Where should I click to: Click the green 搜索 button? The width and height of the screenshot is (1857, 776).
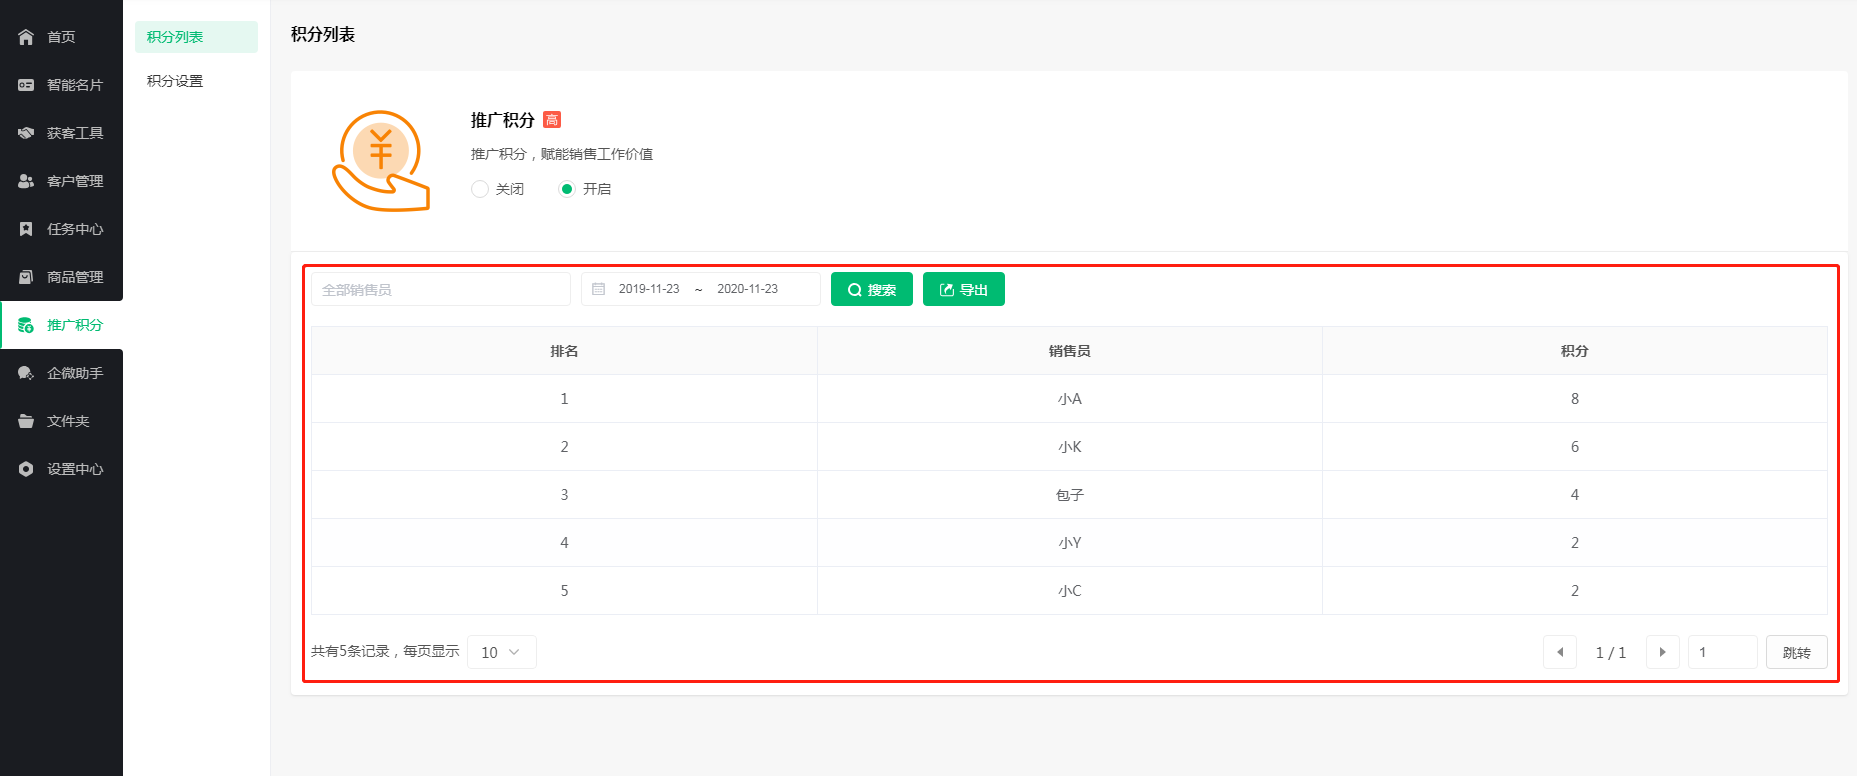[x=872, y=289]
